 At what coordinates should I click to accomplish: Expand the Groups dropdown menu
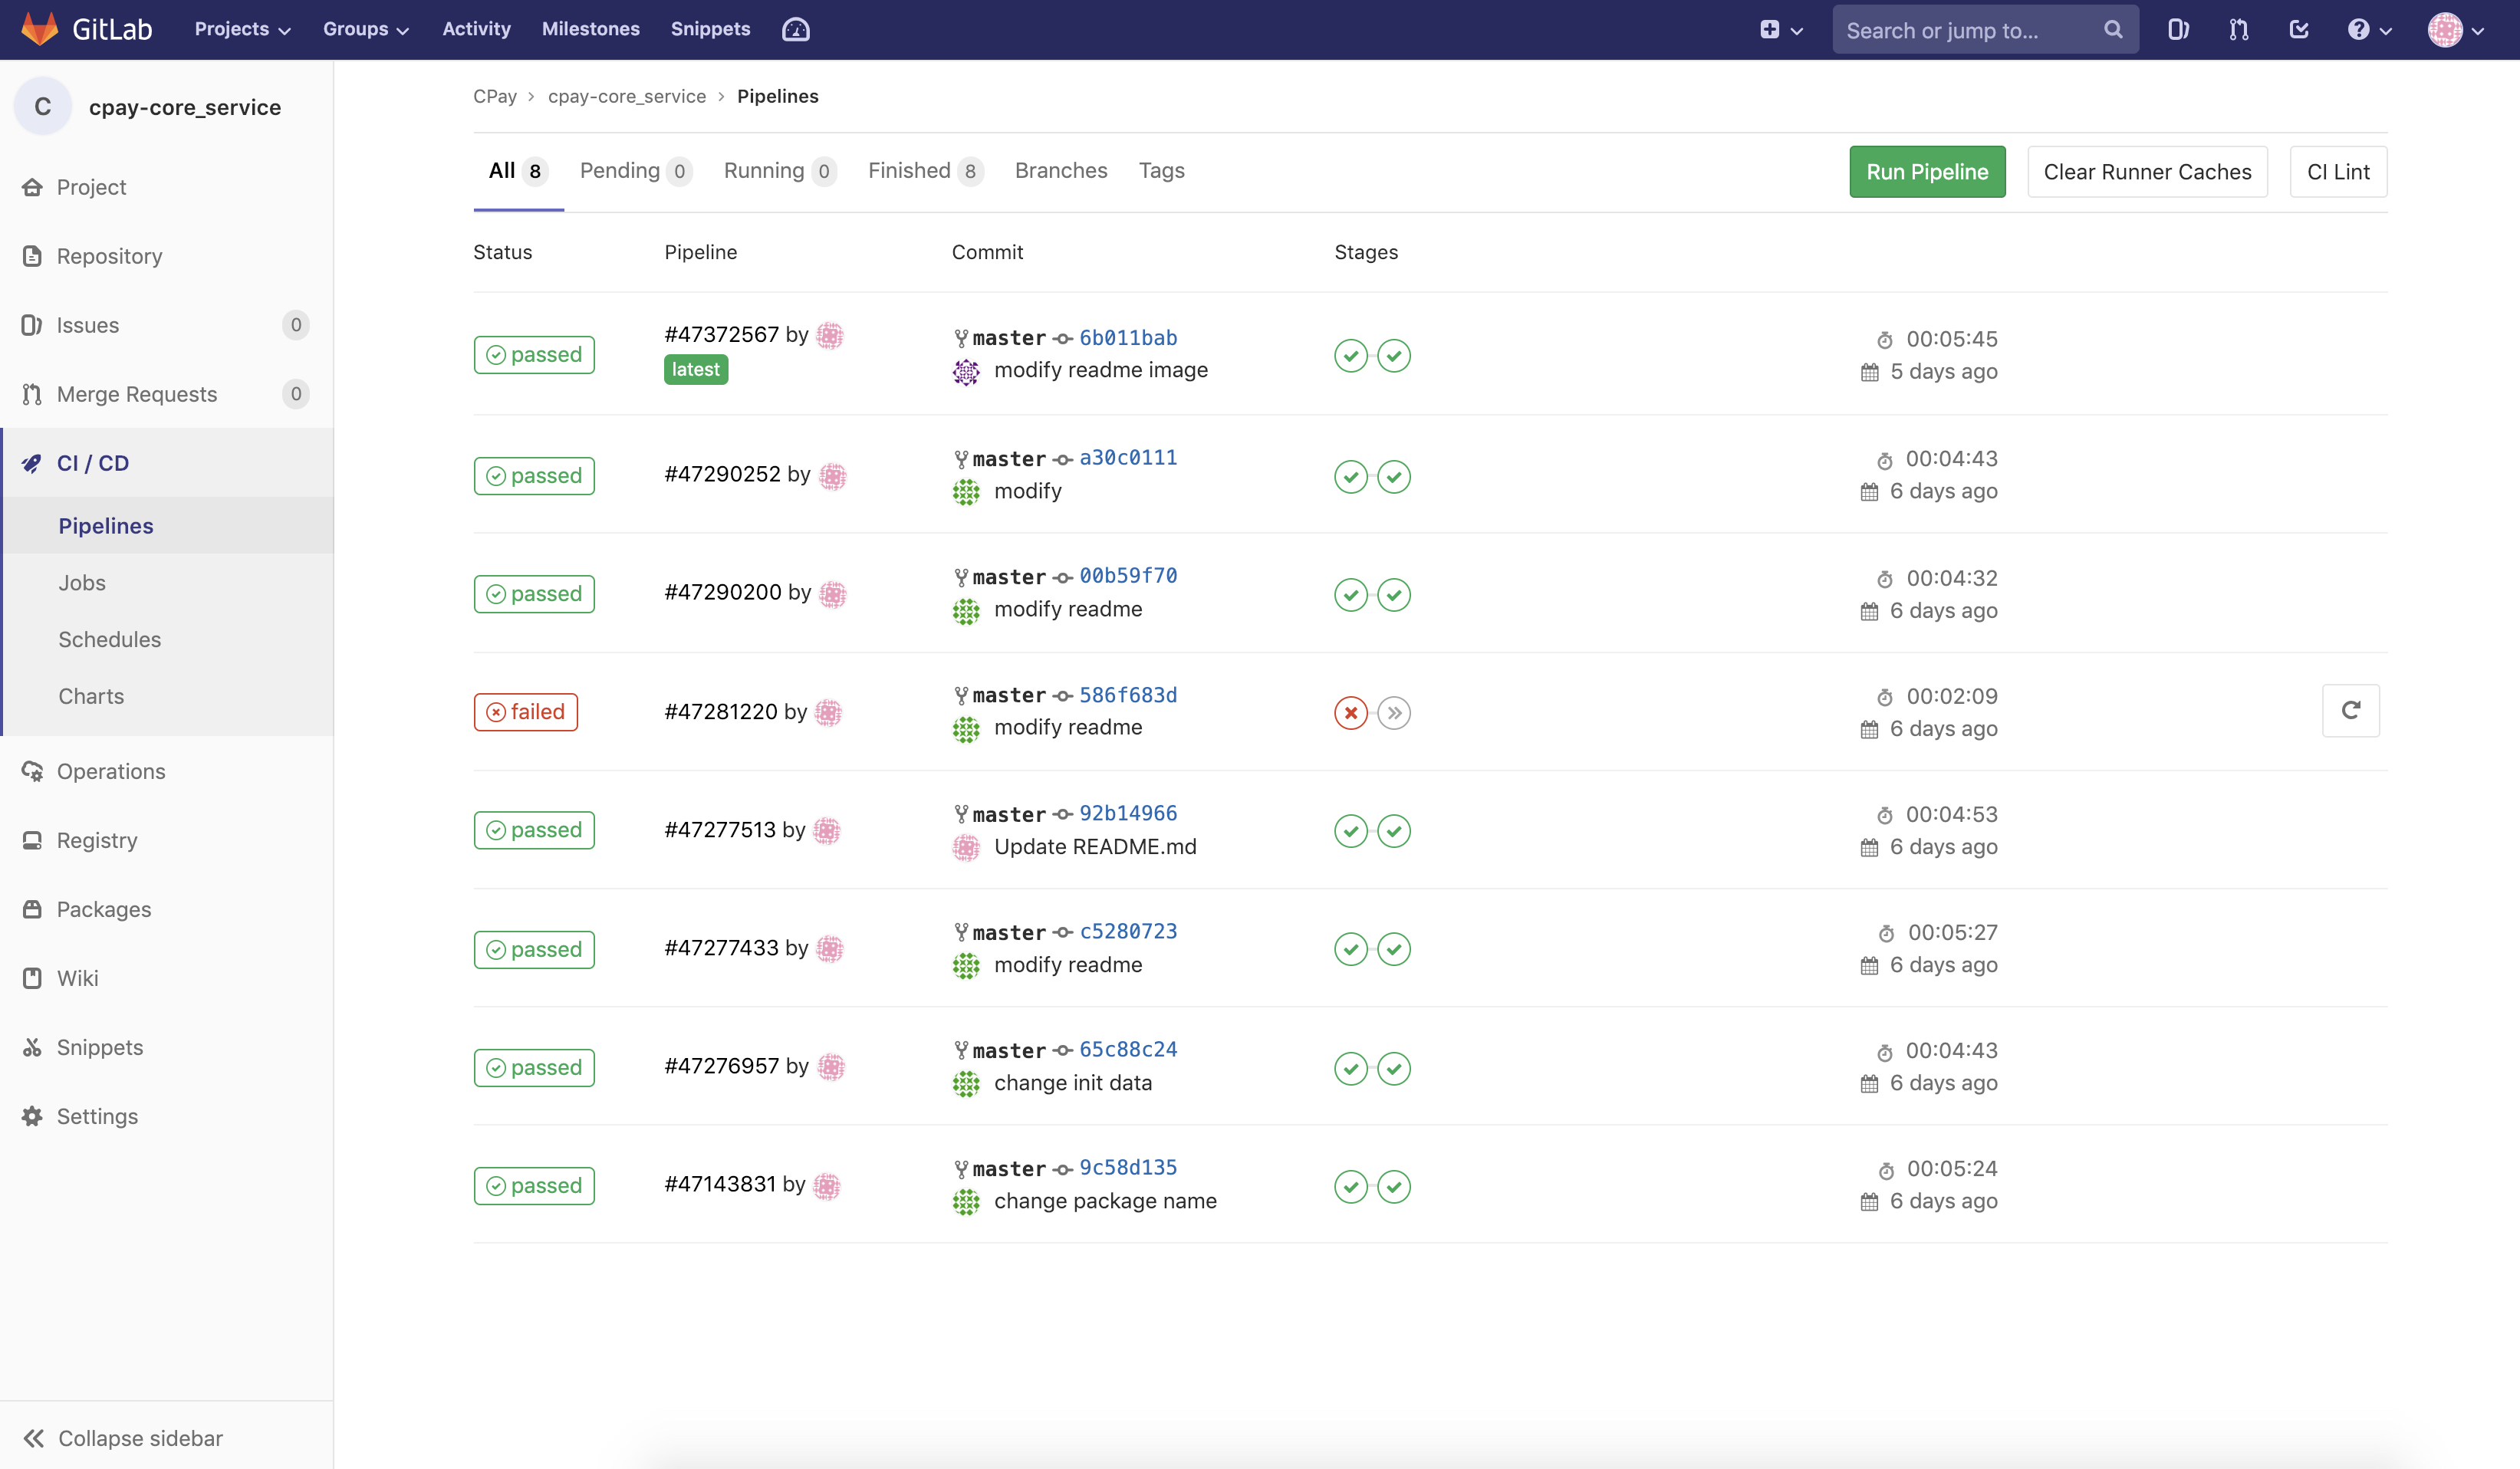pos(365,30)
